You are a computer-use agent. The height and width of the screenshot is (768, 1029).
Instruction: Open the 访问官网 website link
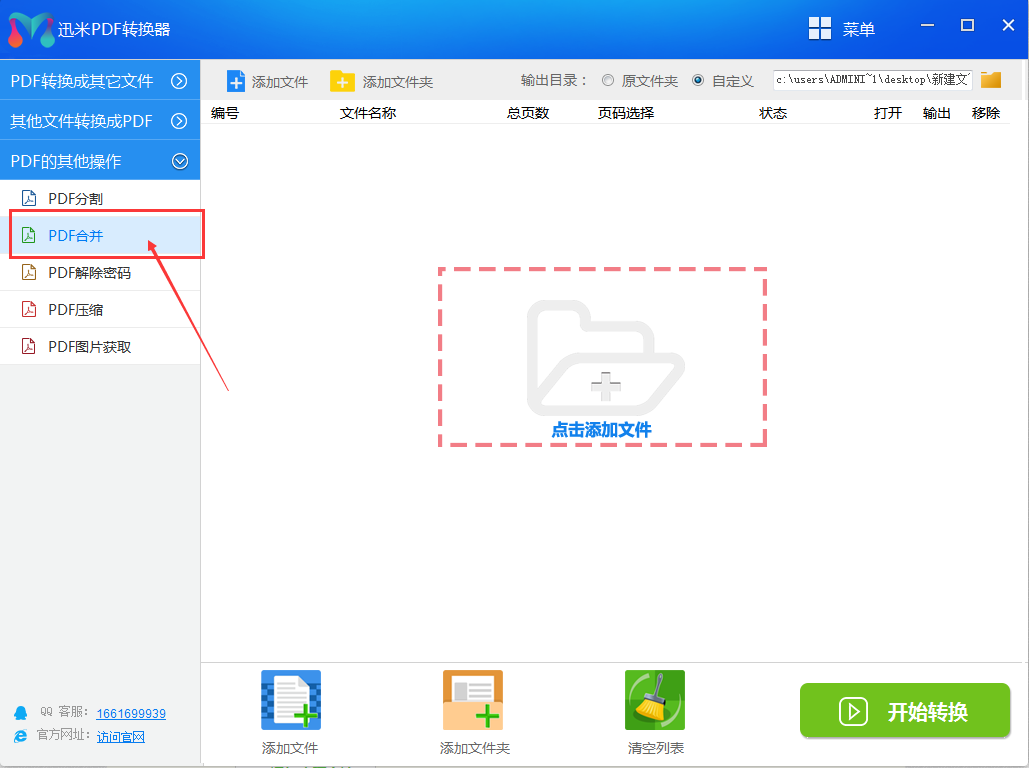[x=121, y=737]
